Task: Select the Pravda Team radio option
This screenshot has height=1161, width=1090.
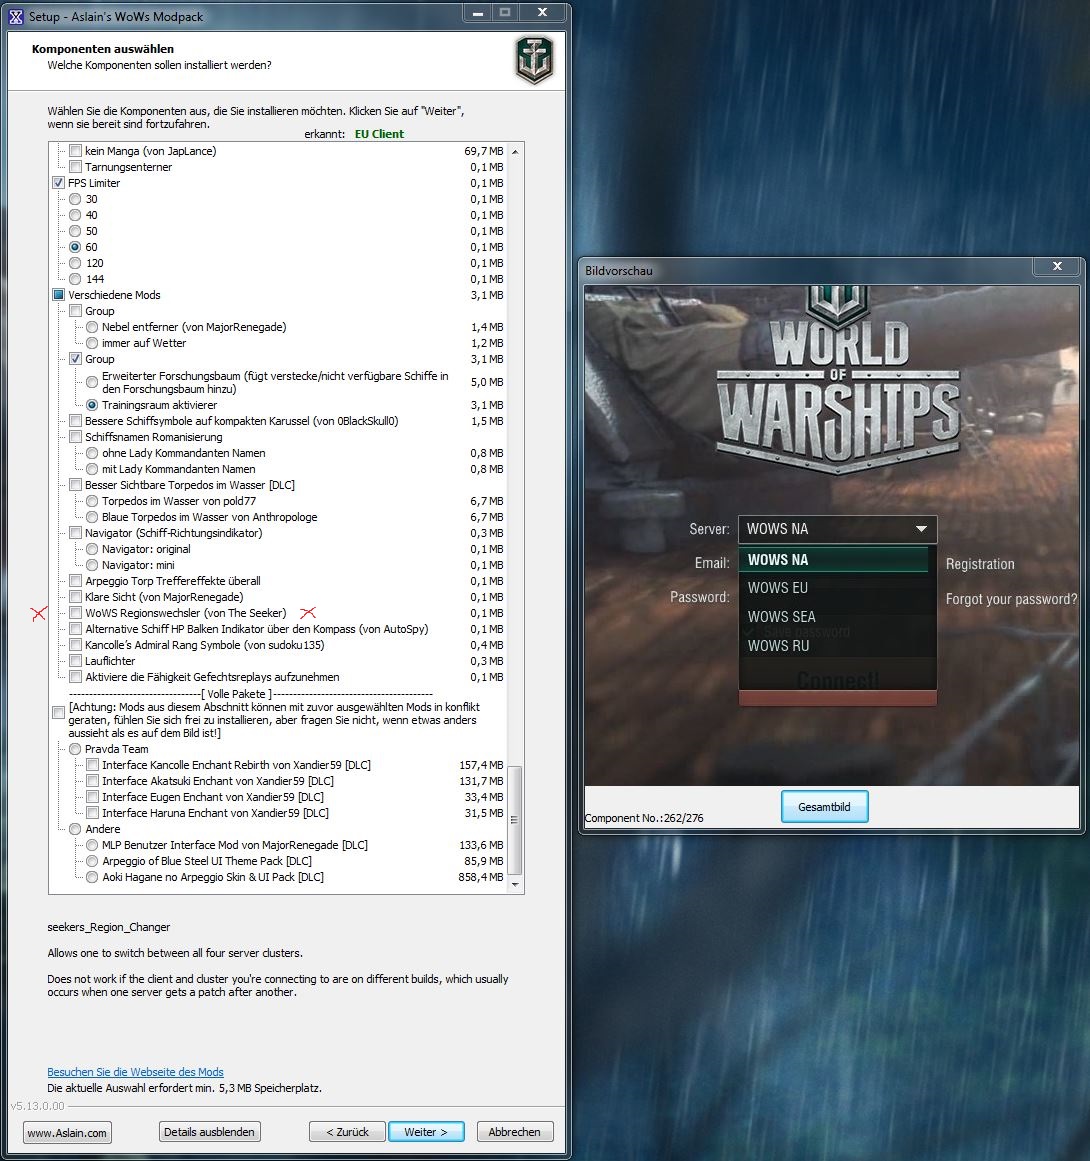Action: coord(75,749)
